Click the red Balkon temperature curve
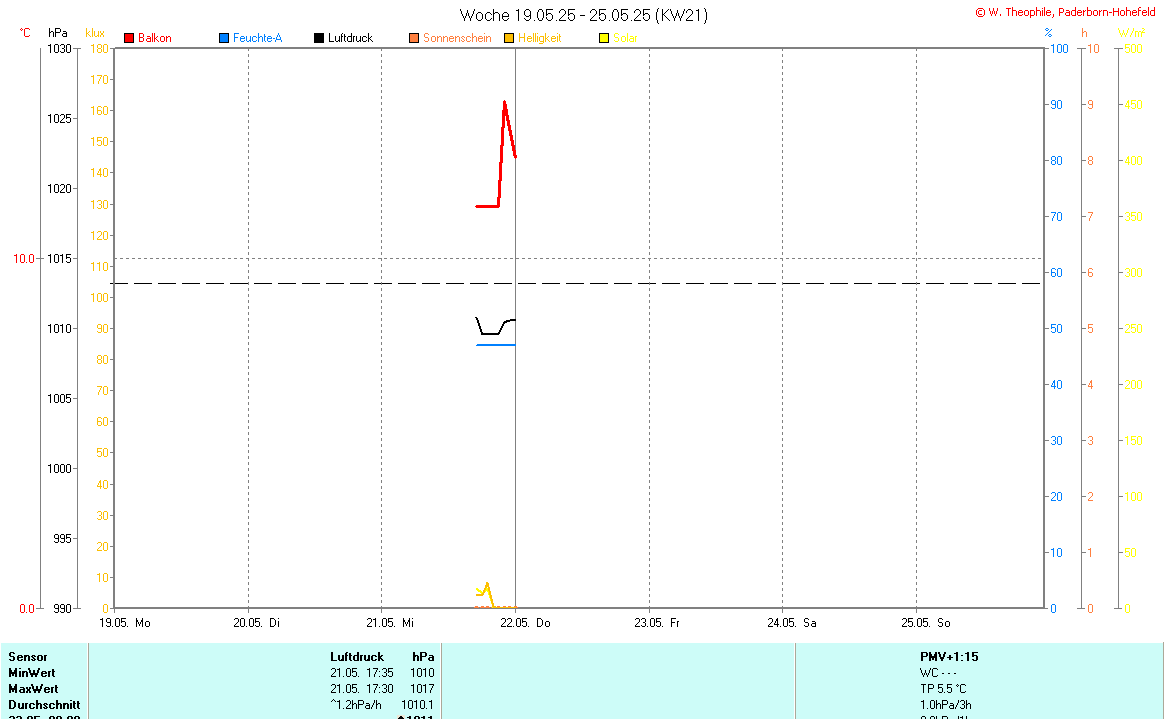Image resolution: width=1164 pixels, height=719 pixels. 501,156
